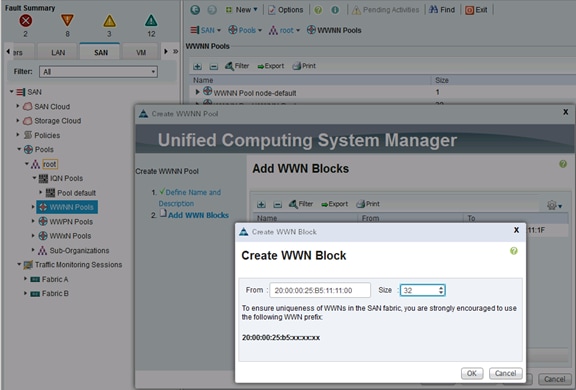Click Filter in Add WWN Blocks toolbar
Image resolution: width=576 pixels, height=390 pixels.
[301, 204]
